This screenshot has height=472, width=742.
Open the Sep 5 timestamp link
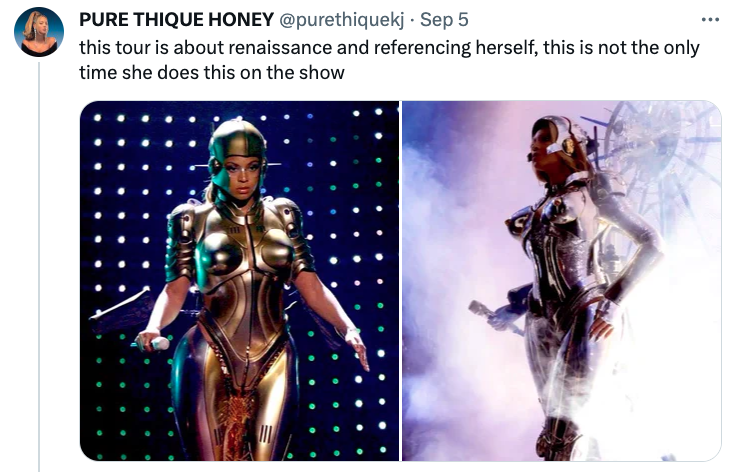(444, 19)
